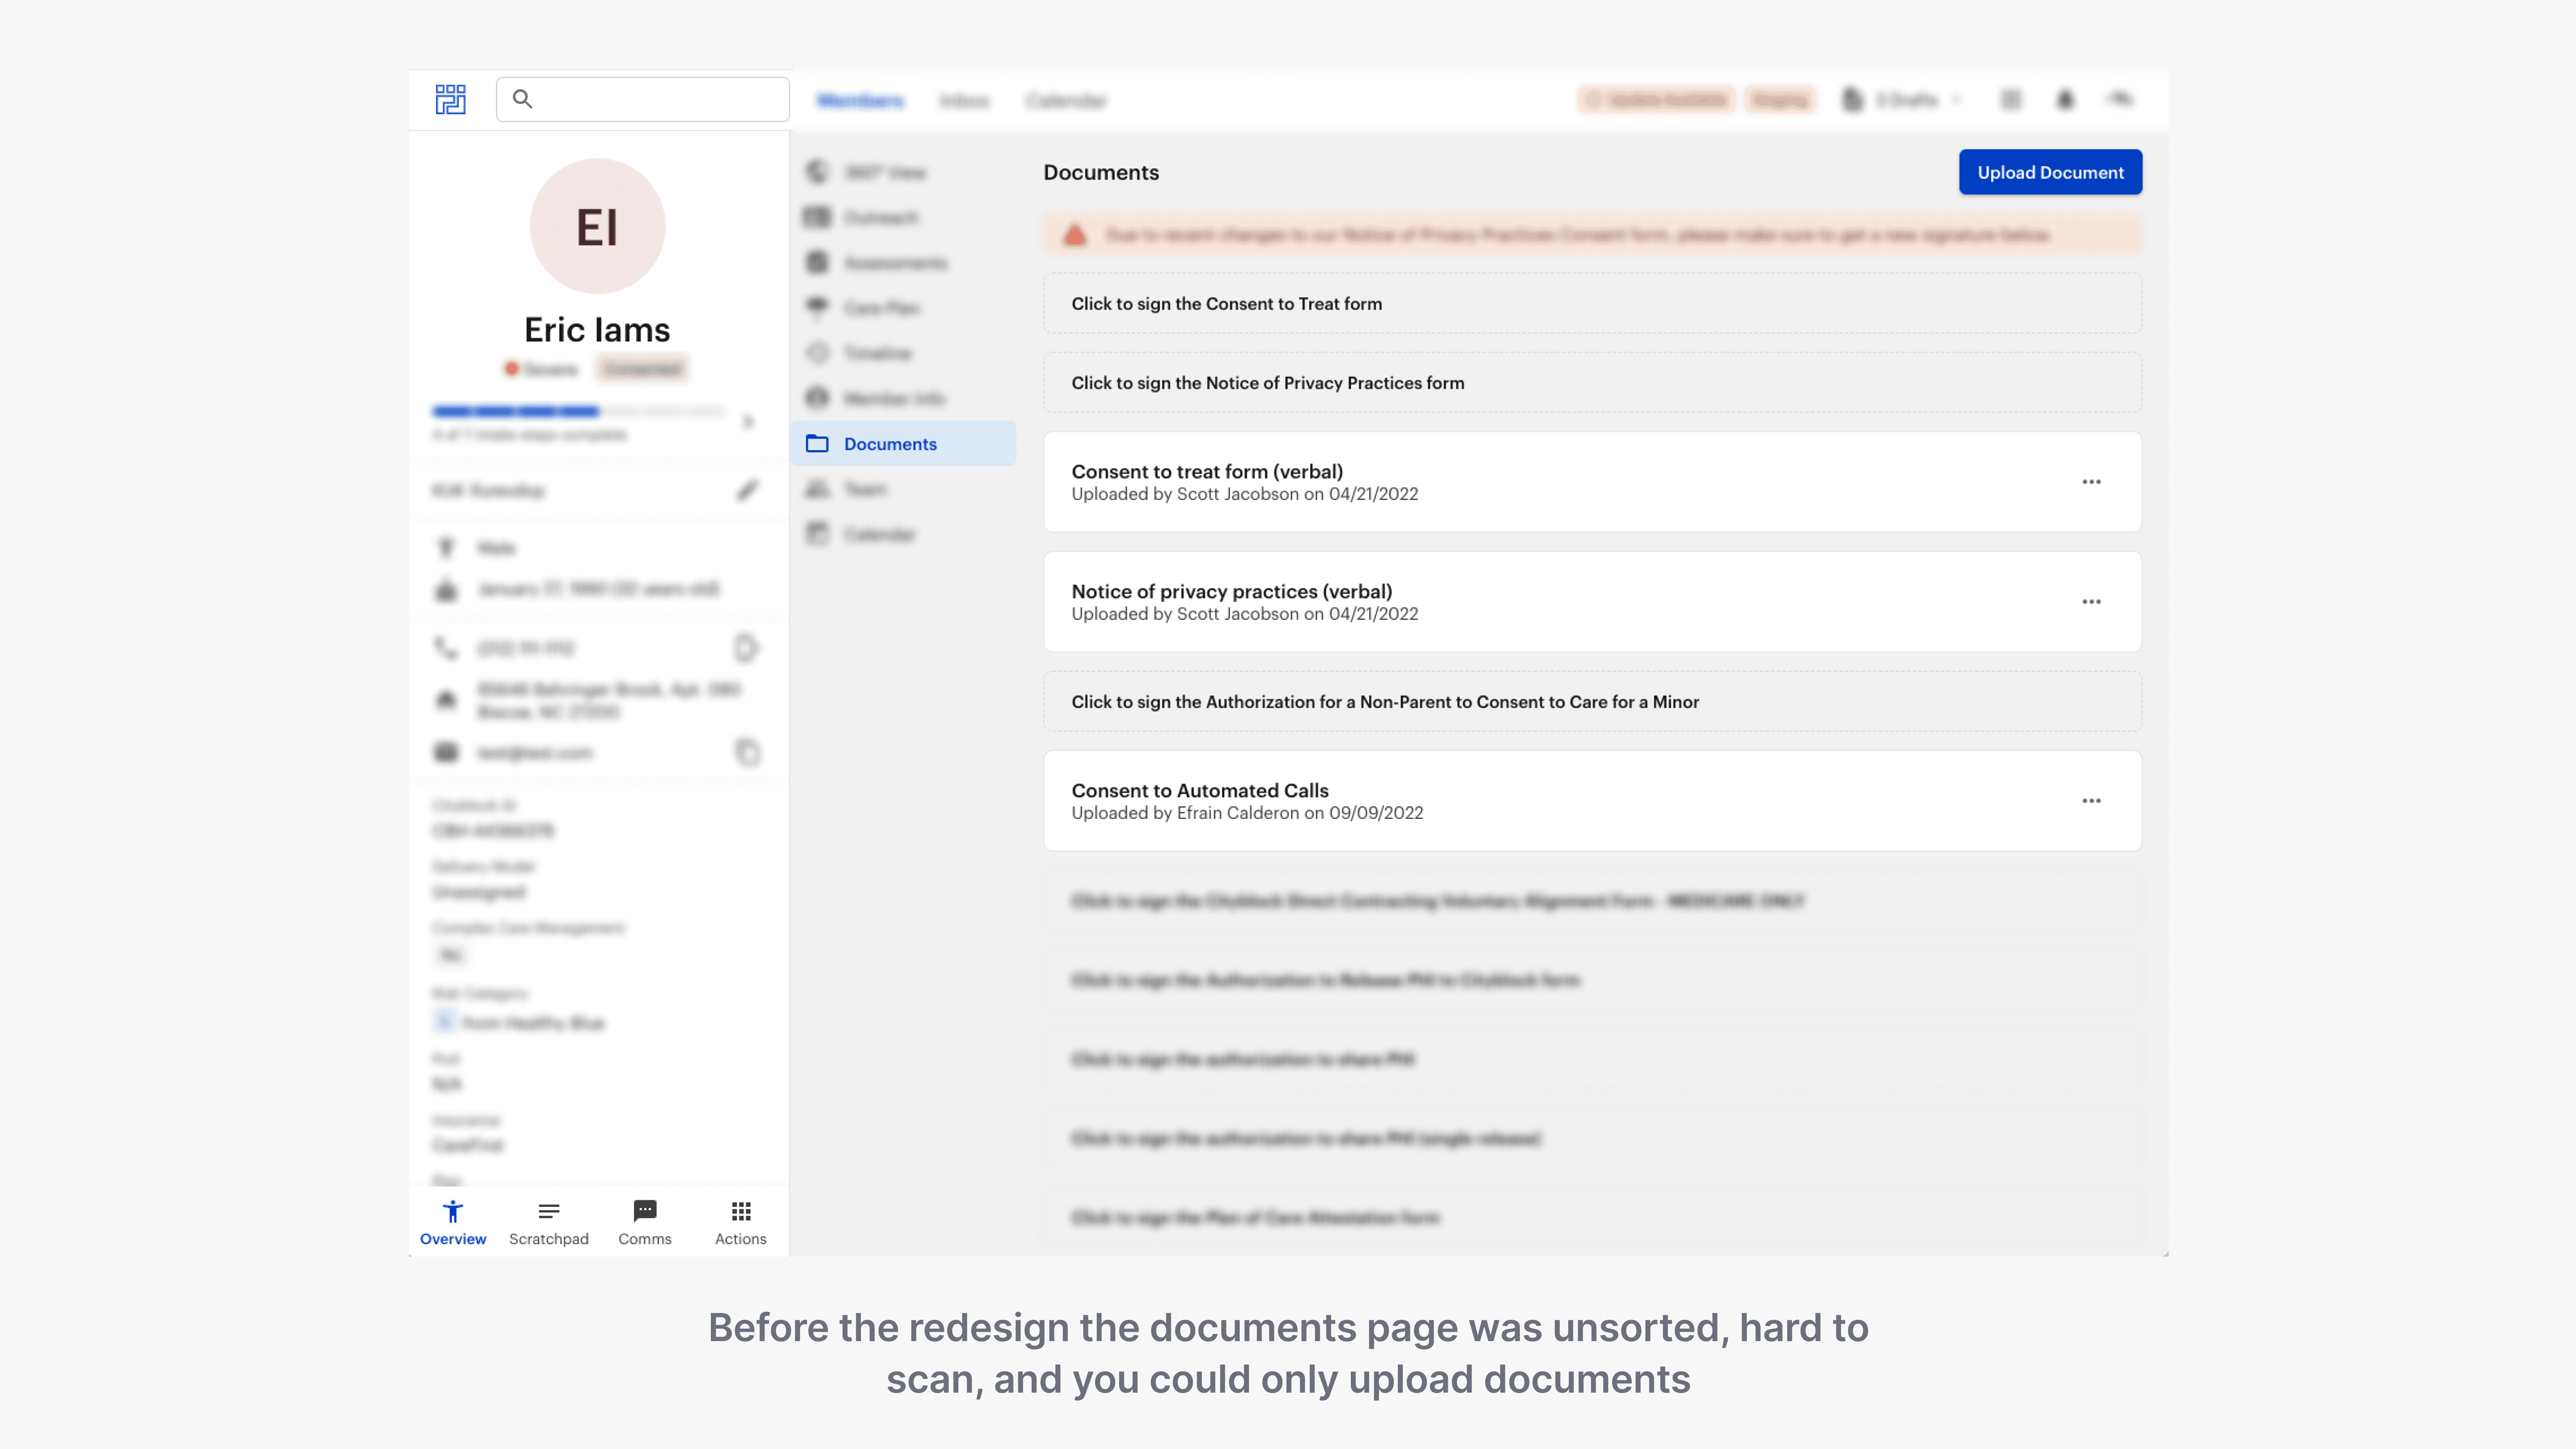The image size is (2576, 1449).
Task: Click the Documents folder icon in sidebar
Action: click(817, 443)
